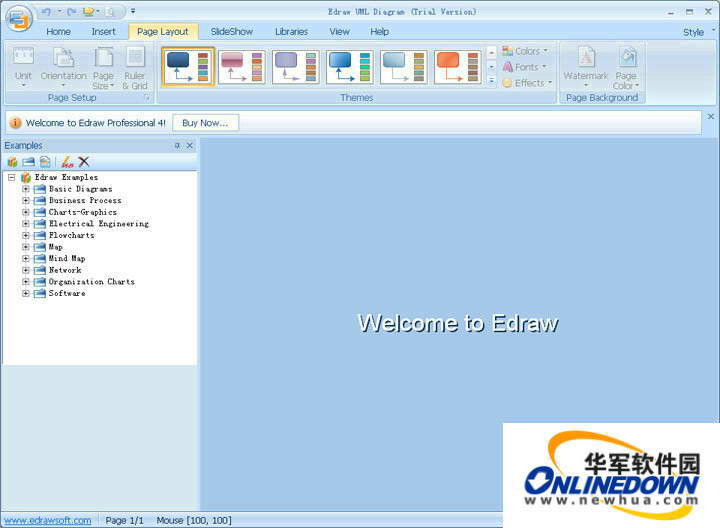
Task: Click the black X delete icon
Action: (84, 162)
